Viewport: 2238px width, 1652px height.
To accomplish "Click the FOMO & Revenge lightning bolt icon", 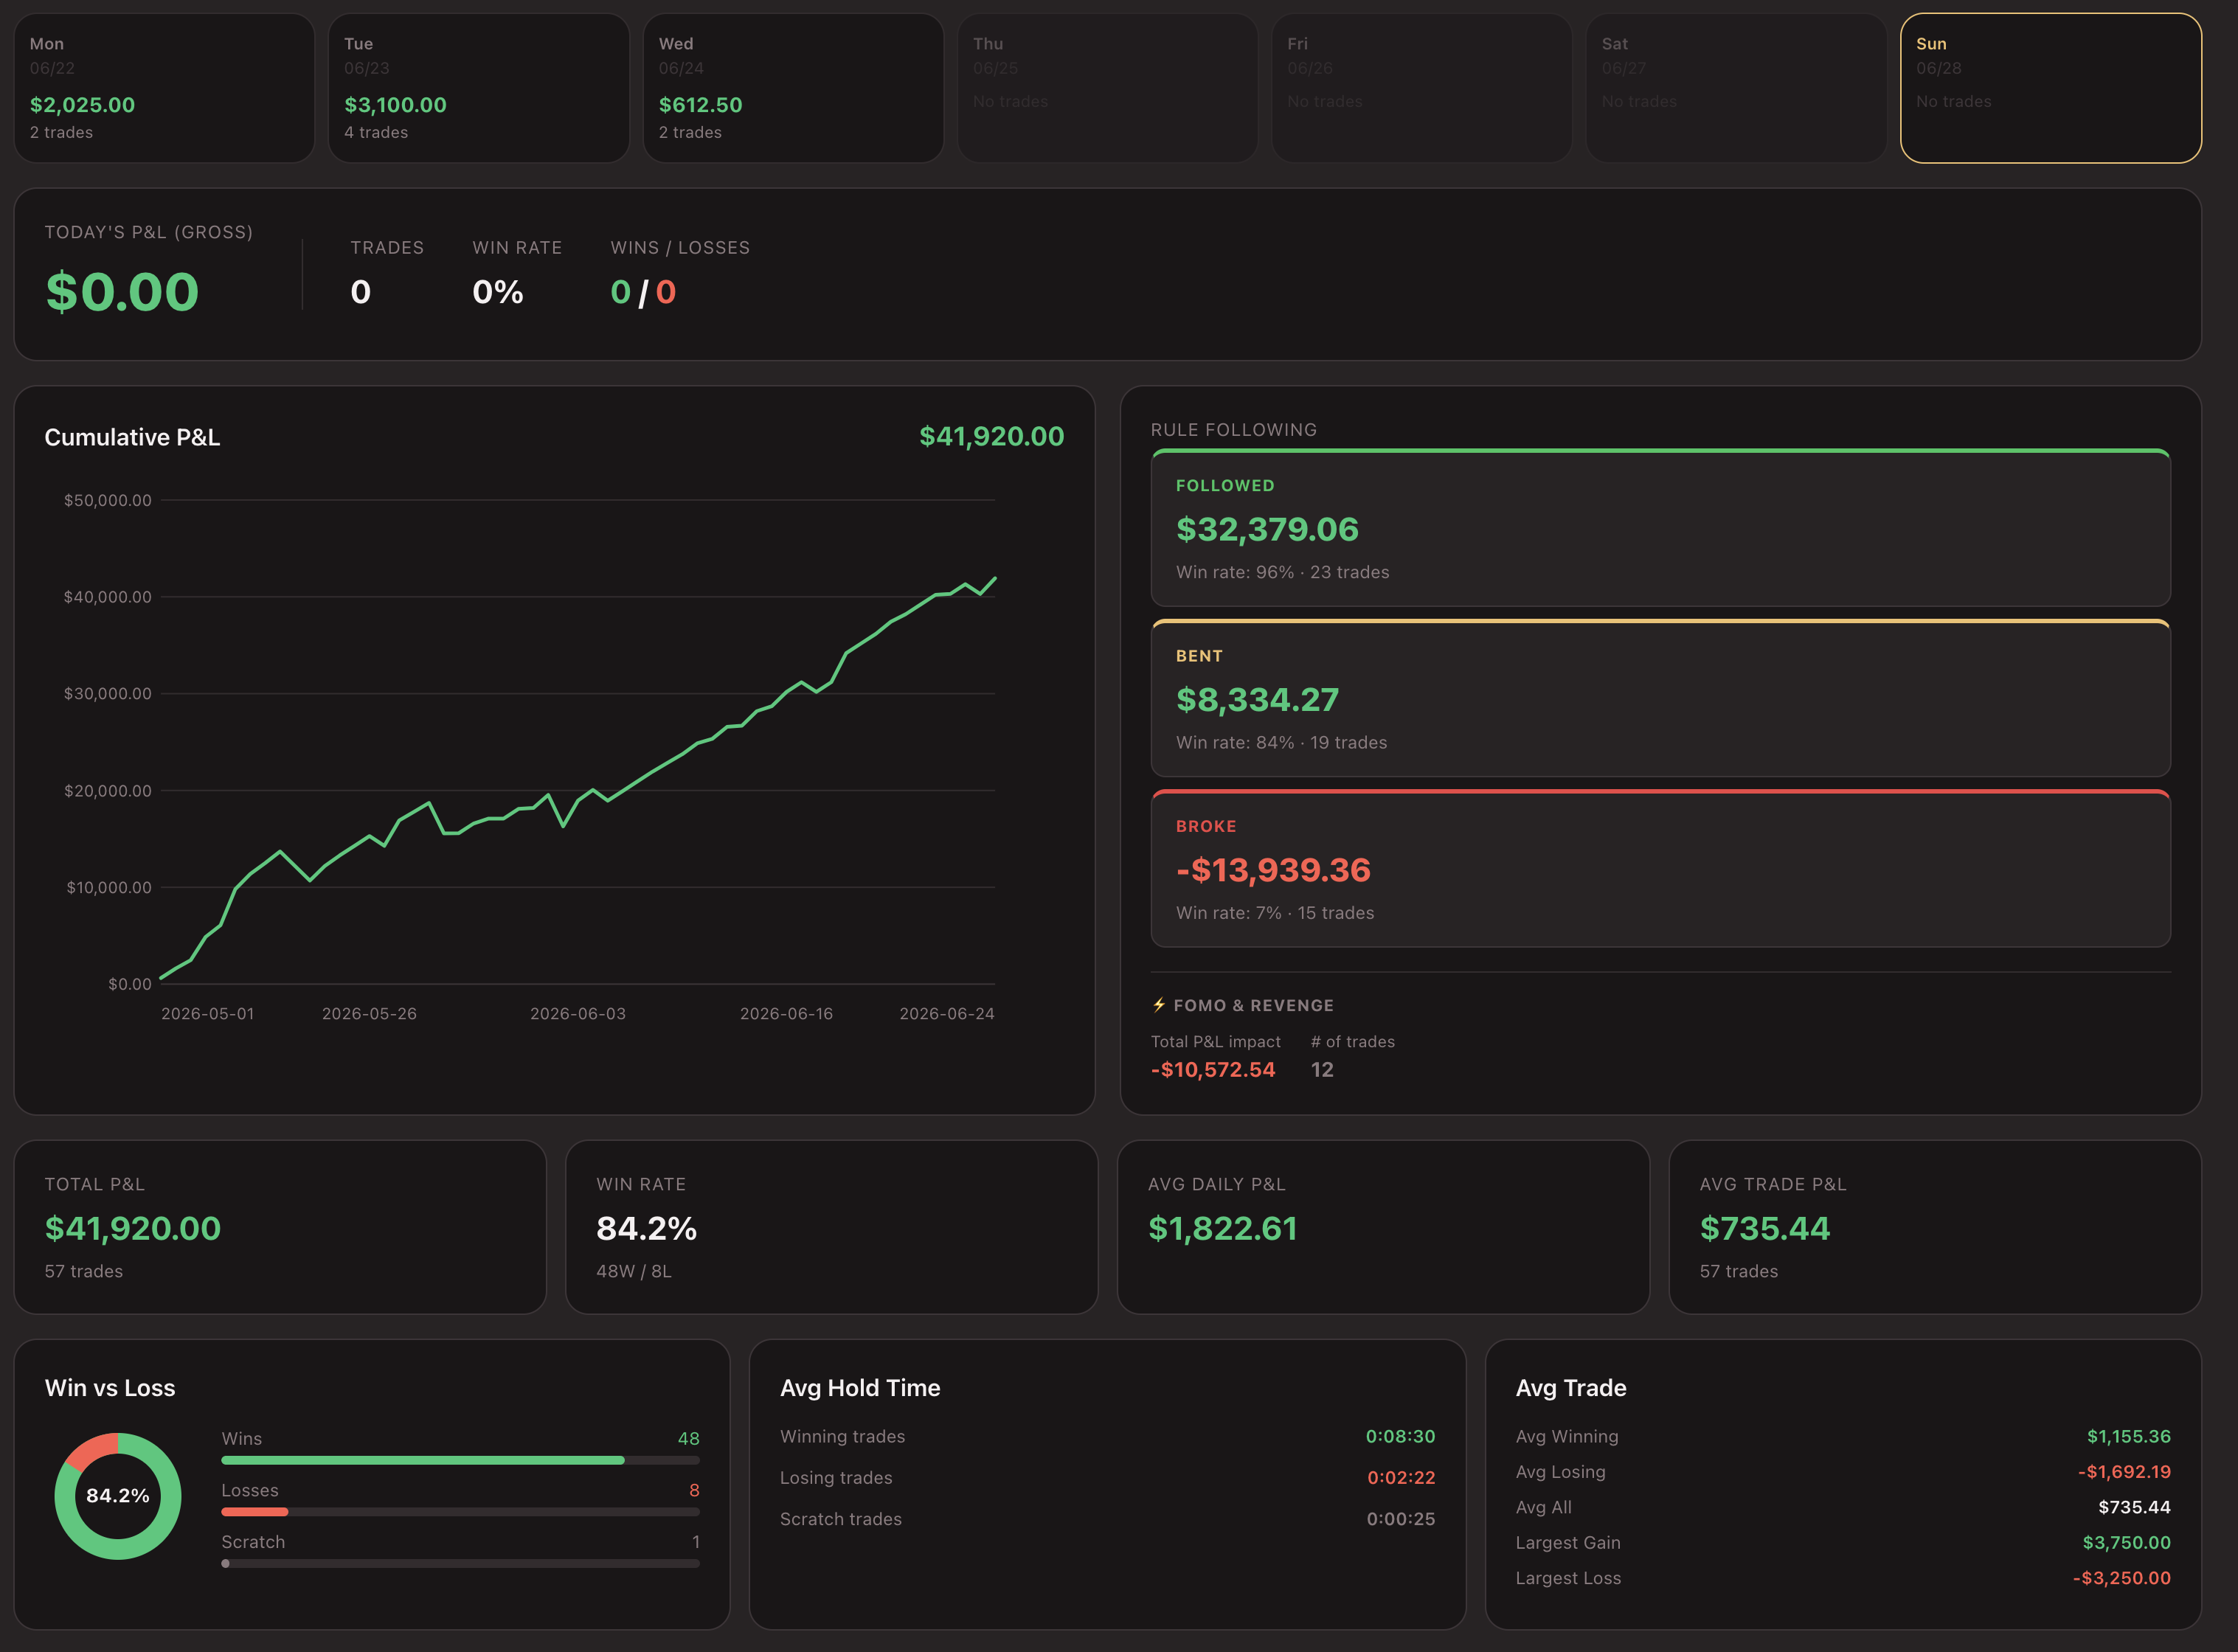I will 1159,1005.
